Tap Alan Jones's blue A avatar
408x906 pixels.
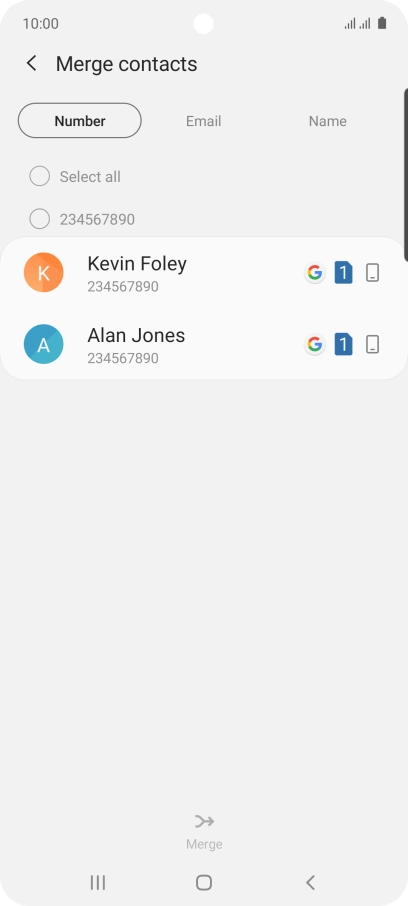43,344
